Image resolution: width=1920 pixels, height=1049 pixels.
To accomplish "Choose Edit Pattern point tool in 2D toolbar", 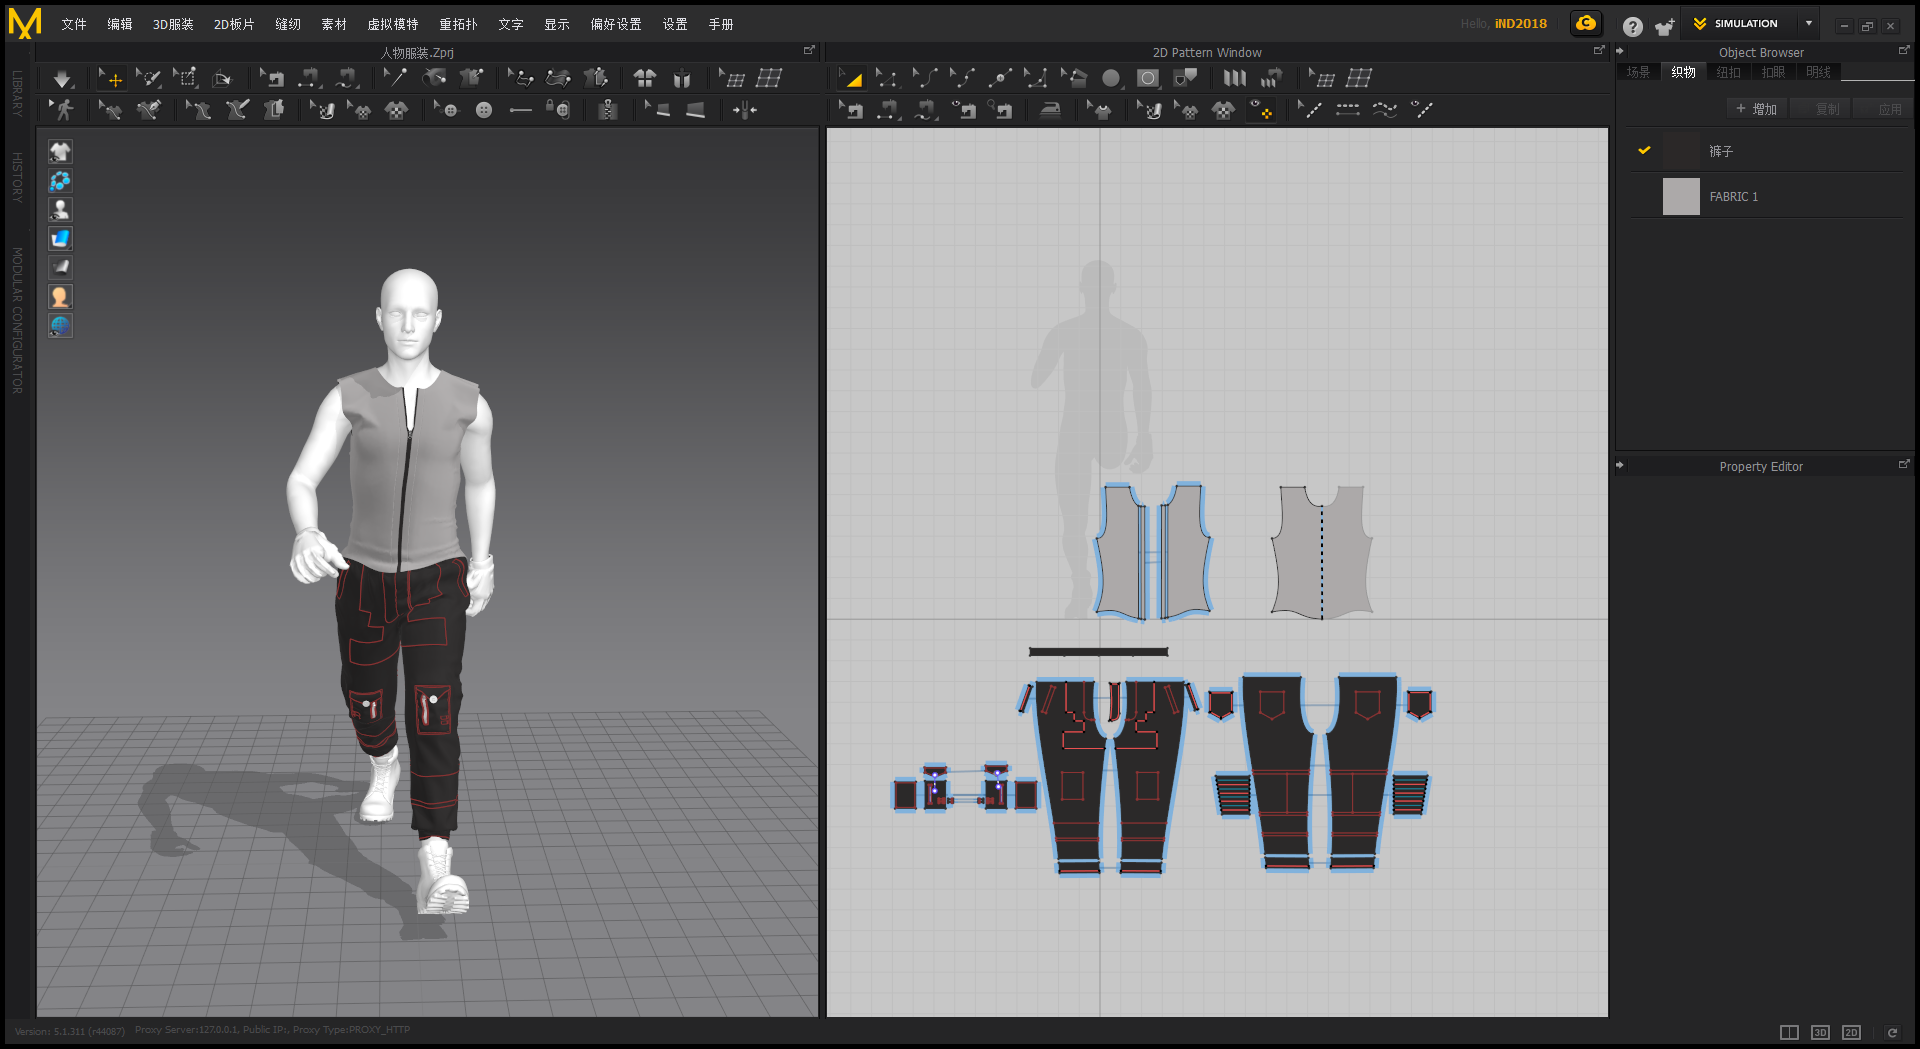I will pos(887,78).
